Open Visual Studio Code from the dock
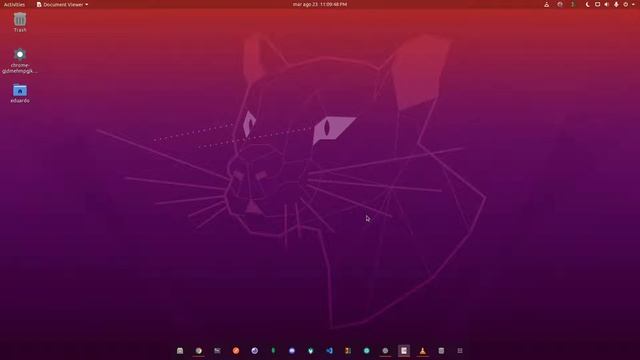 coord(329,351)
